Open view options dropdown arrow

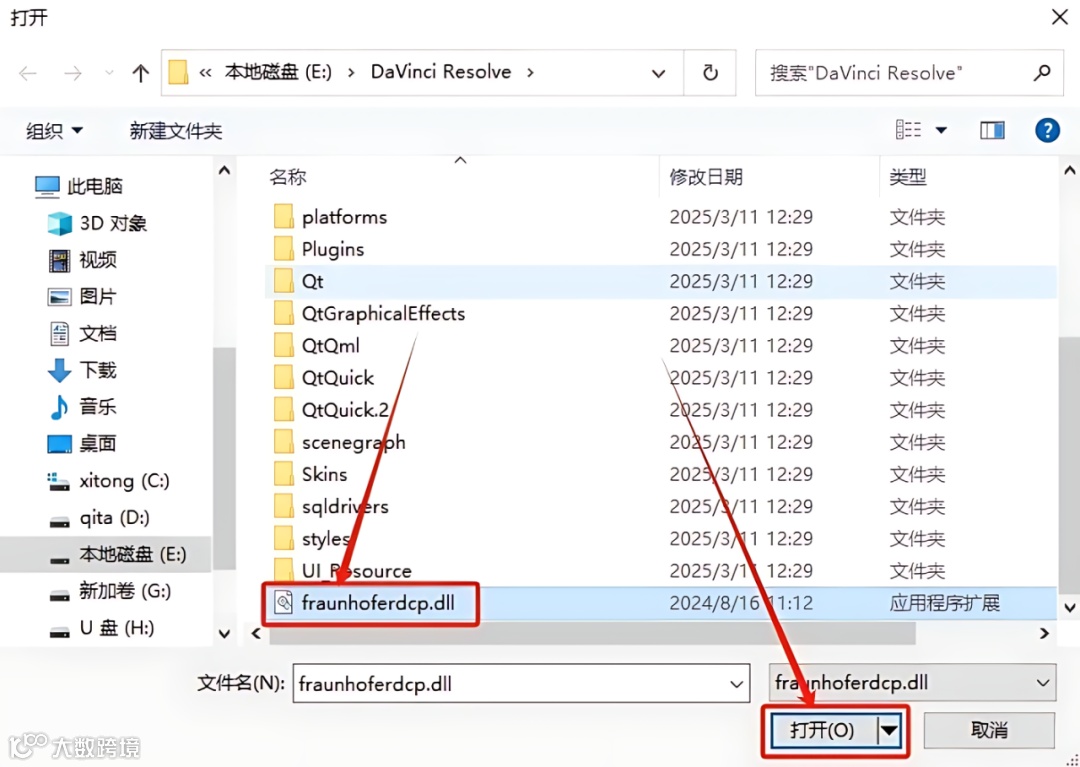pos(941,130)
